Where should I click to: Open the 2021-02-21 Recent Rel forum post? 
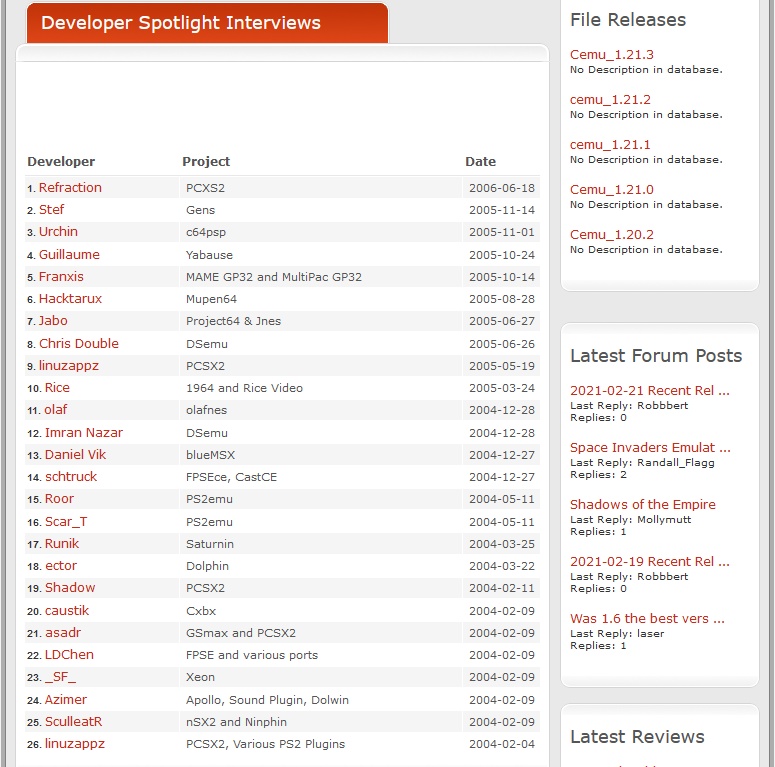pos(649,390)
